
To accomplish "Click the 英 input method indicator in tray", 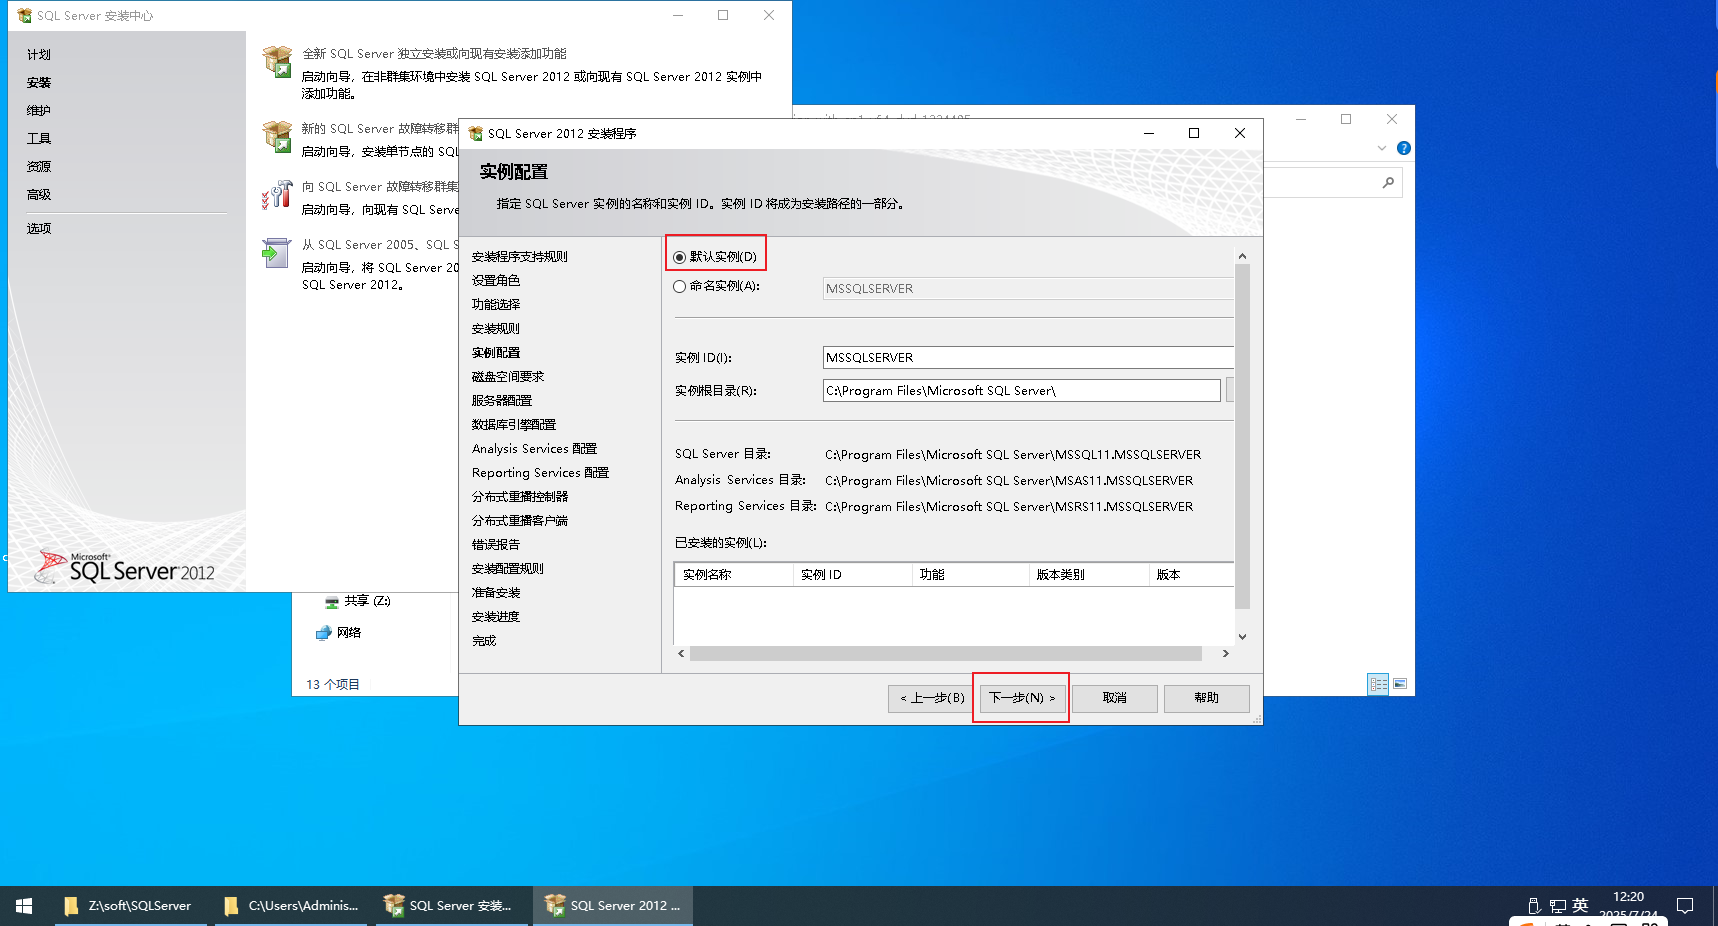I will (x=1580, y=906).
